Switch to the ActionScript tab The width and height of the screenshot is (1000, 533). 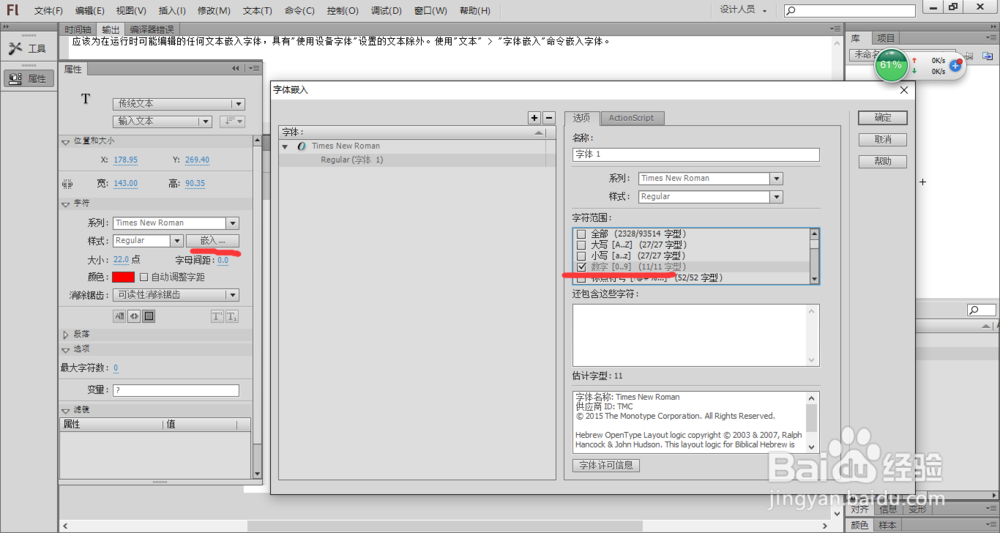tap(631, 118)
